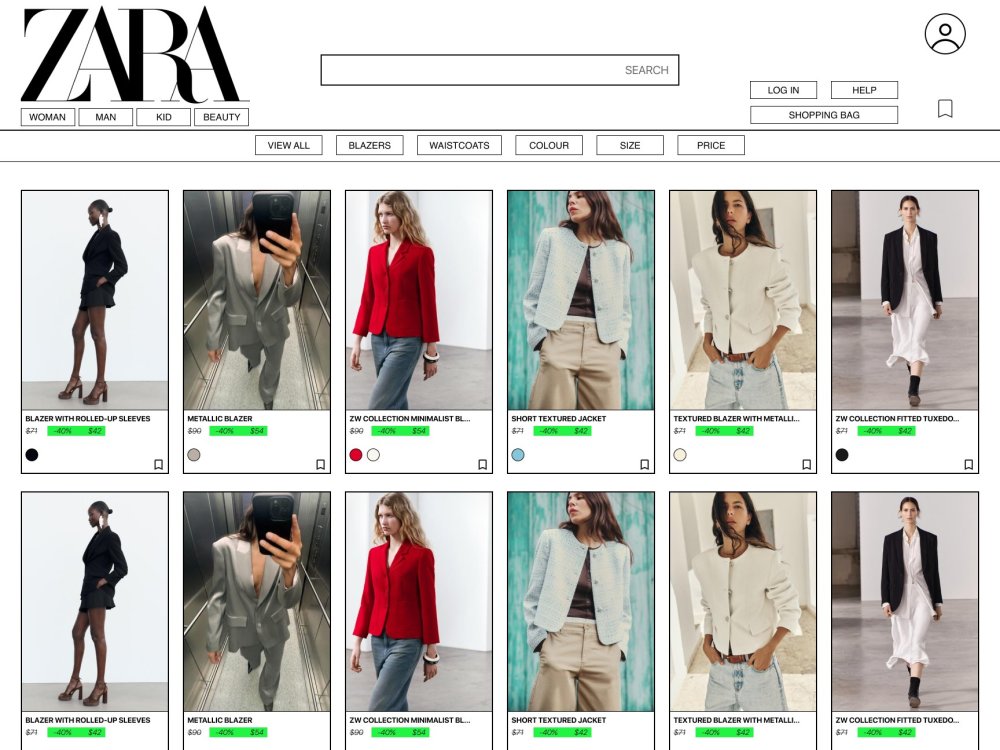Open second-row black blazer product photo
The image size is (1000, 750).
point(95,601)
